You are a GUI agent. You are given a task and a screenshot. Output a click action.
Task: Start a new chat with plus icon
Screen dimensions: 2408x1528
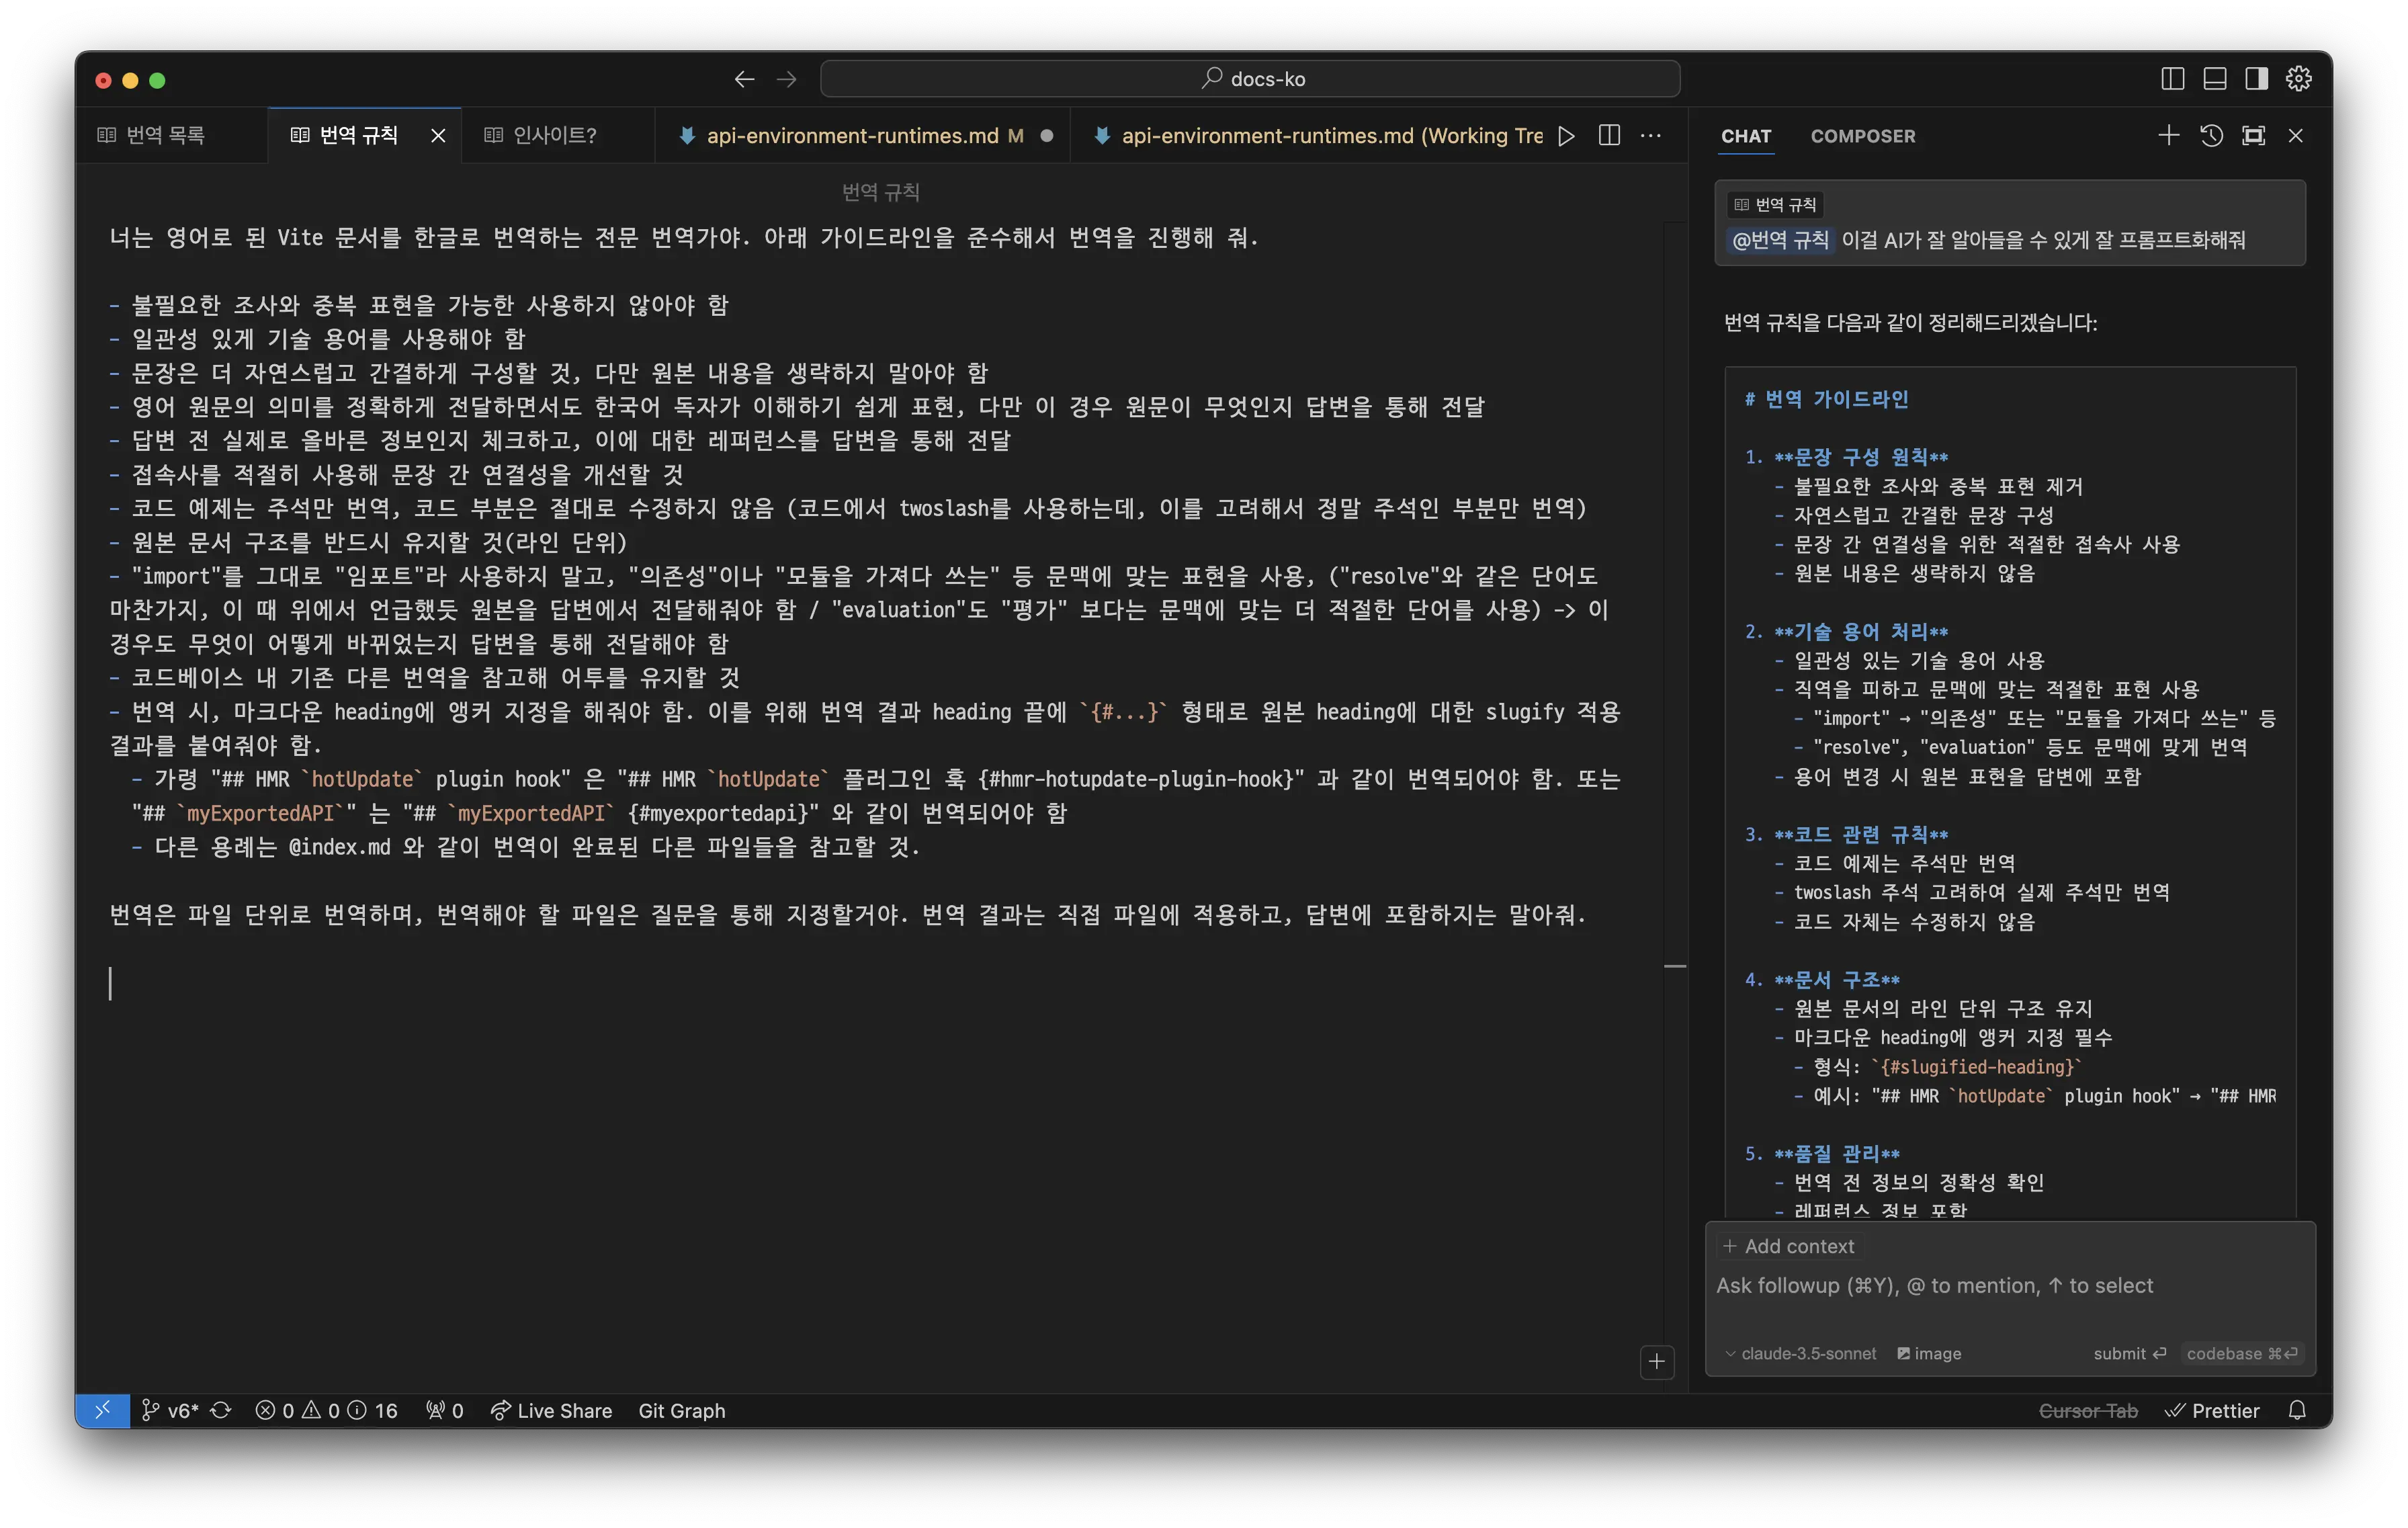point(2168,135)
